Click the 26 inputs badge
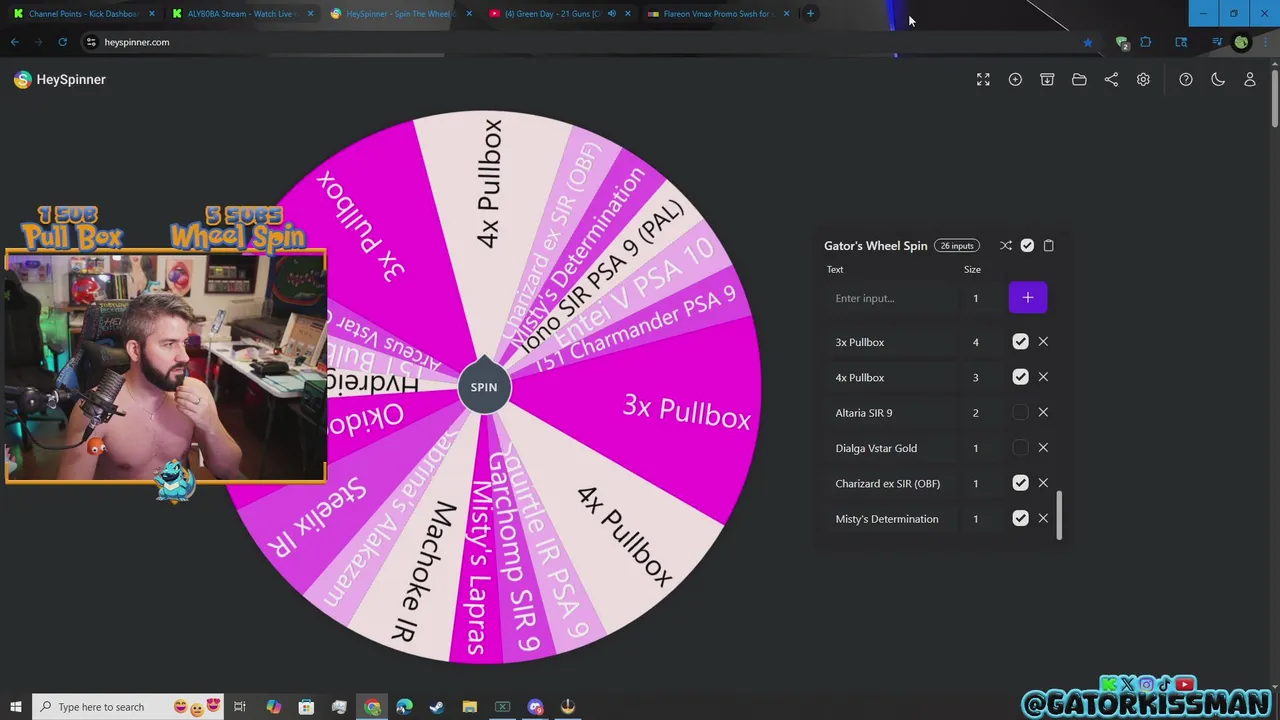The height and width of the screenshot is (720, 1280). coord(957,246)
